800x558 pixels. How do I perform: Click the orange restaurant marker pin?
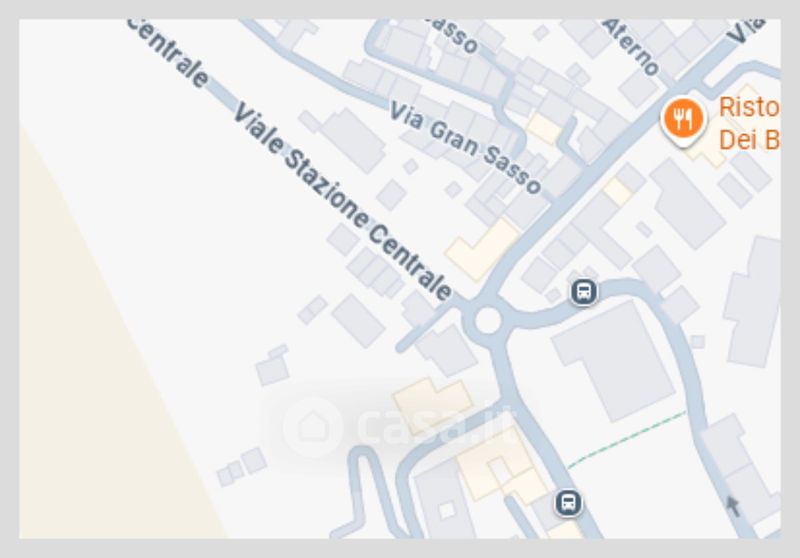click(x=684, y=120)
